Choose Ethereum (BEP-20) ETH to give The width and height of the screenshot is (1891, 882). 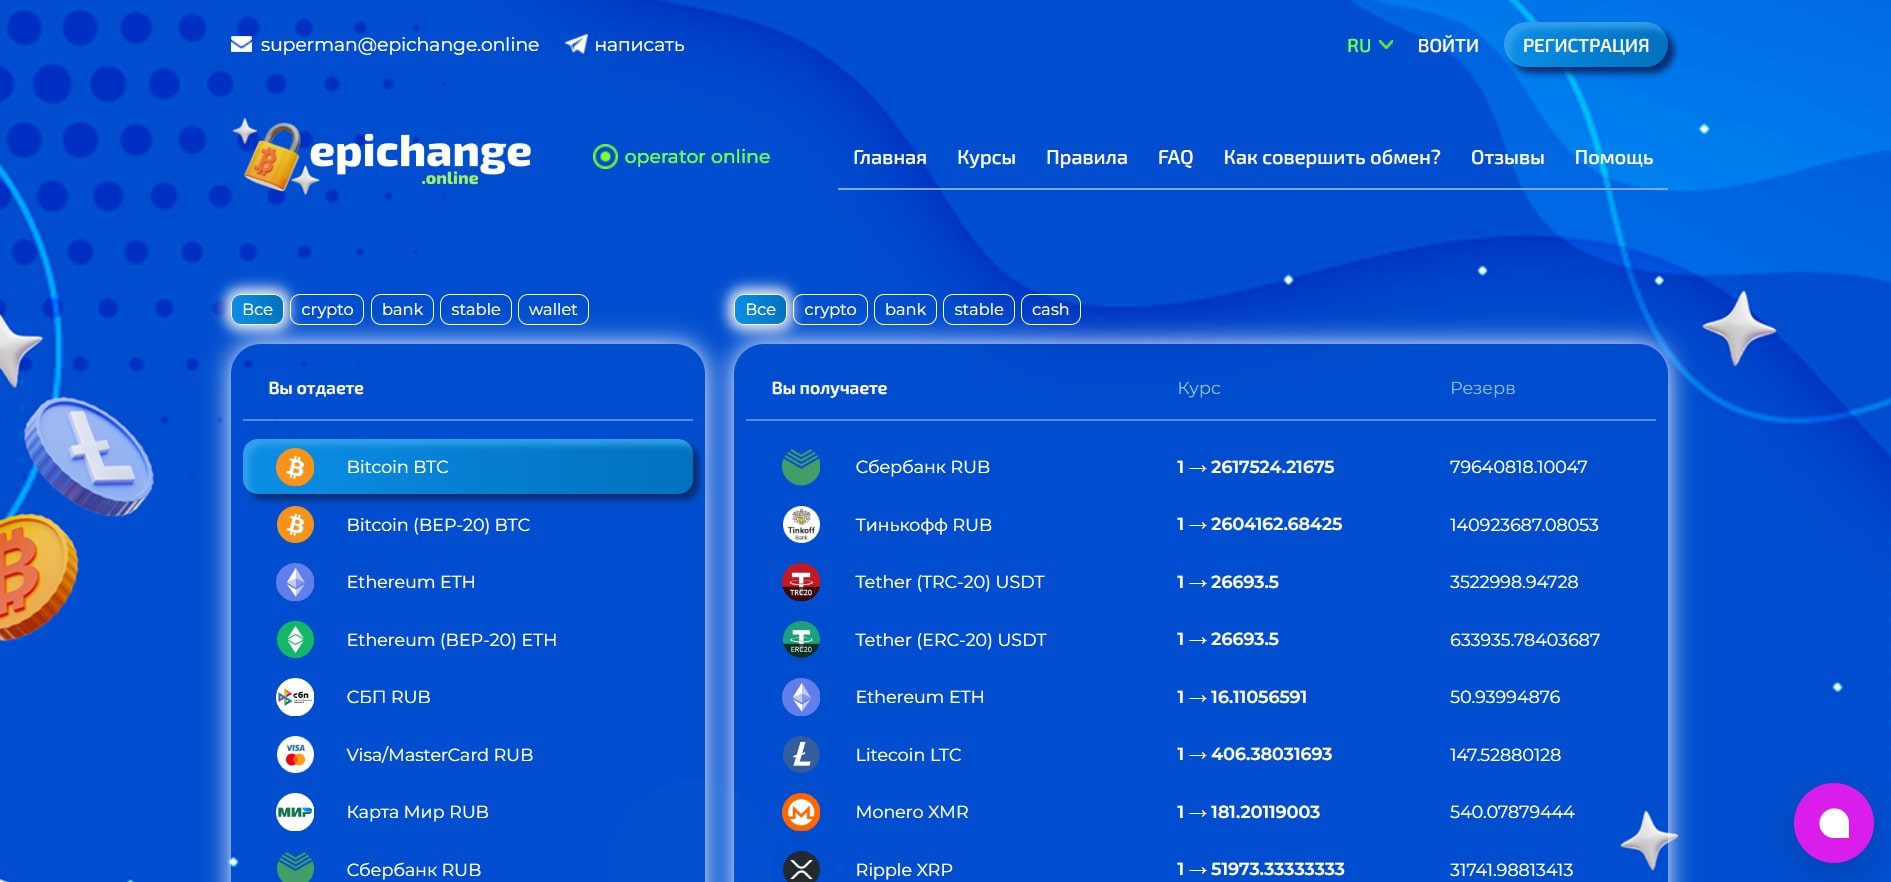[468, 640]
